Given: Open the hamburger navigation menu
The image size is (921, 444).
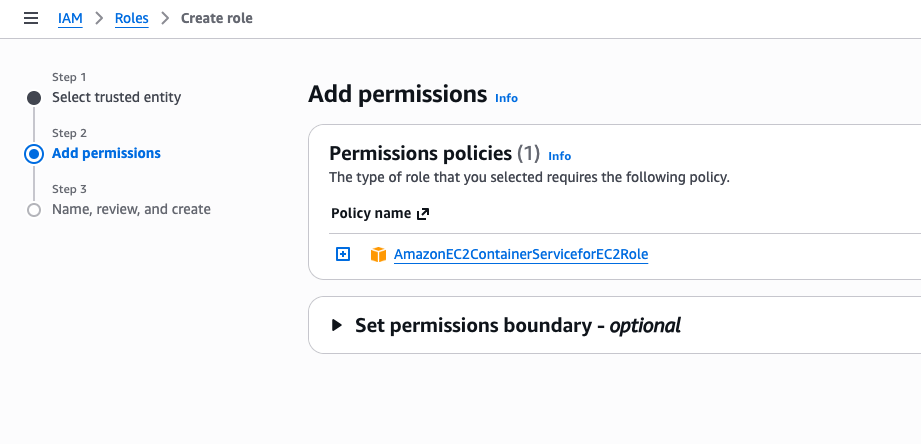Looking at the screenshot, I should [x=31, y=18].
